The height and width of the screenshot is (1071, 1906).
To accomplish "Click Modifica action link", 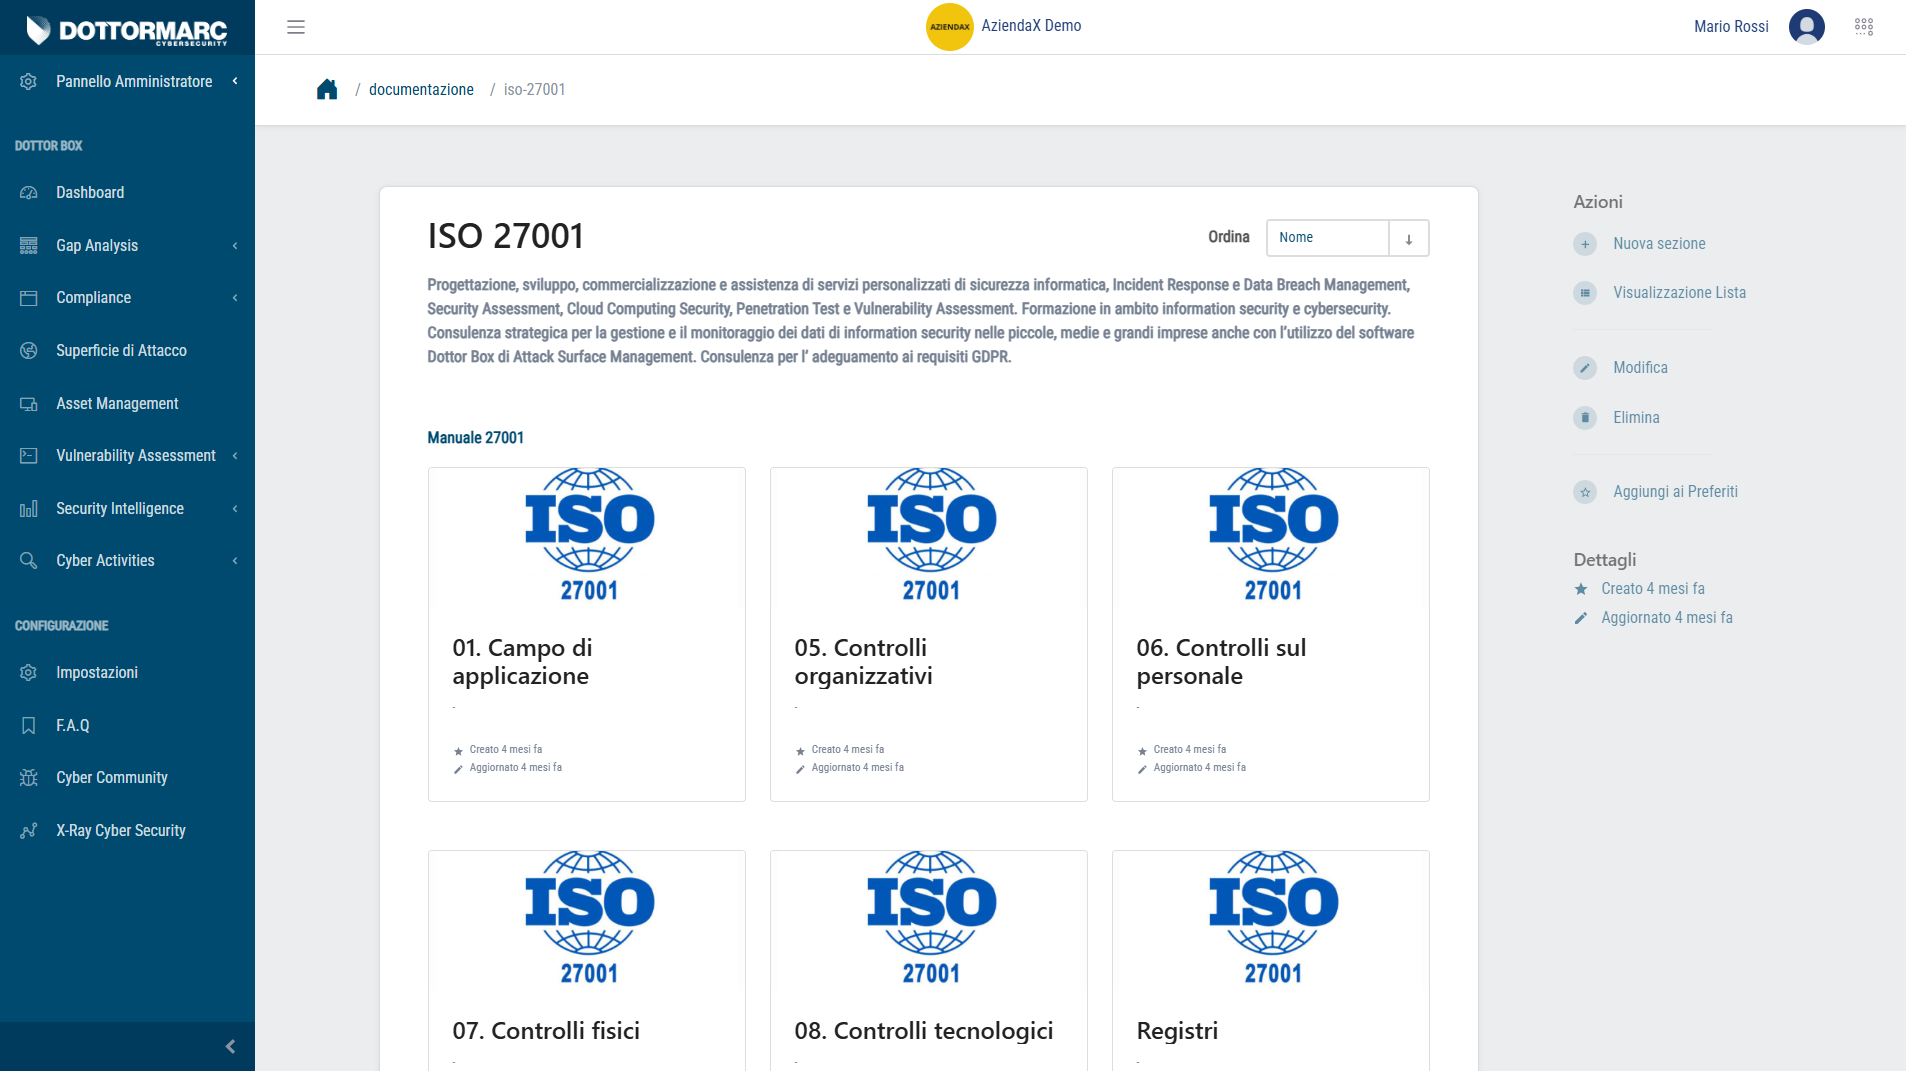I will point(1640,368).
